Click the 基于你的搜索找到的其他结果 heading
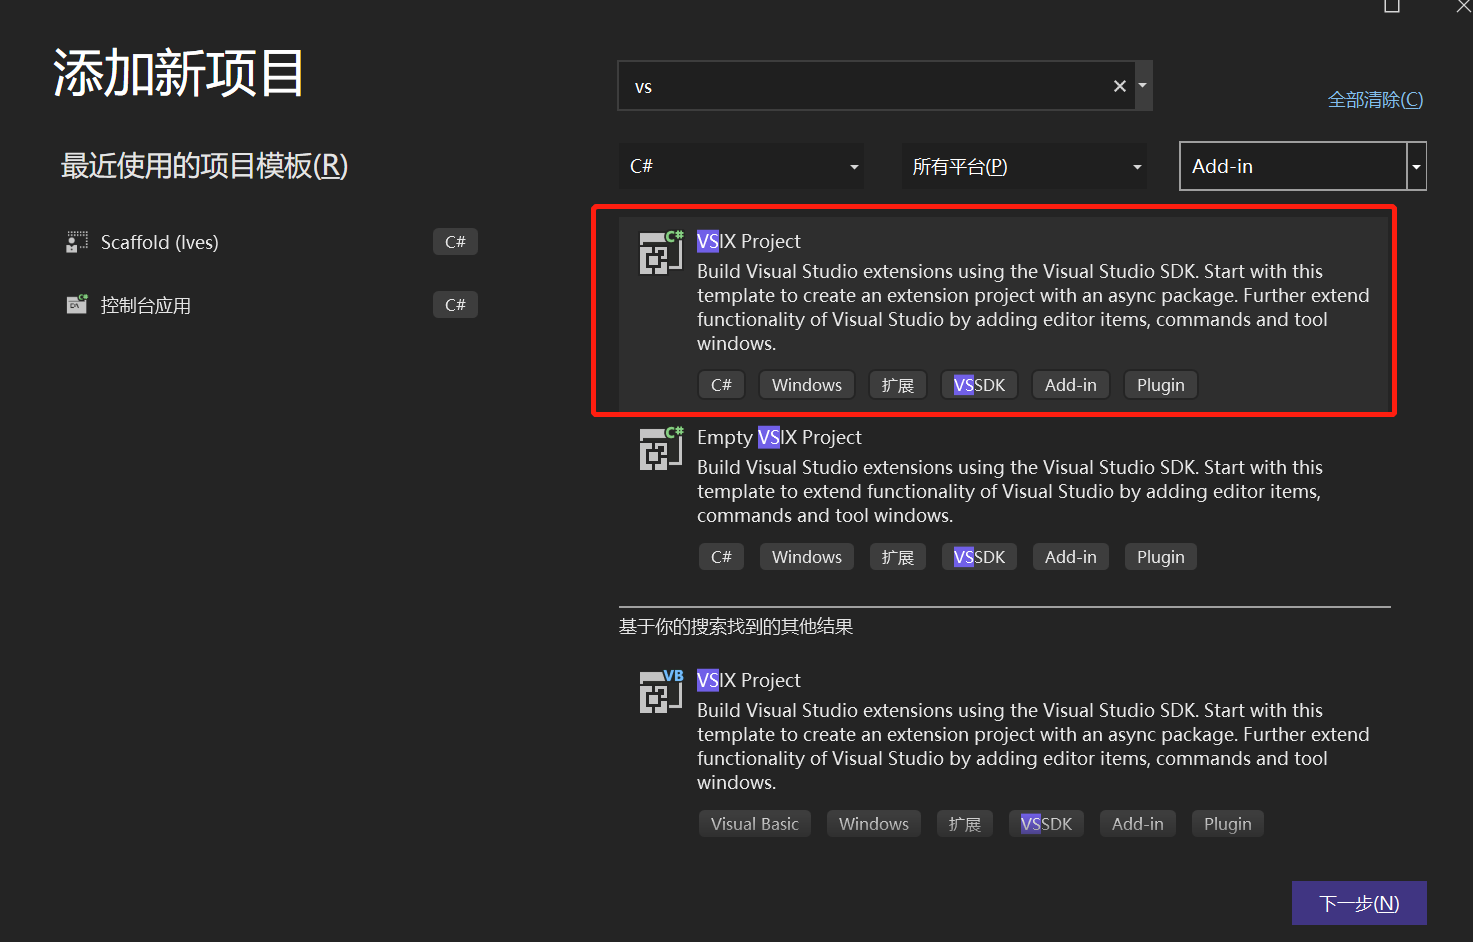The width and height of the screenshot is (1473, 942). 736,627
